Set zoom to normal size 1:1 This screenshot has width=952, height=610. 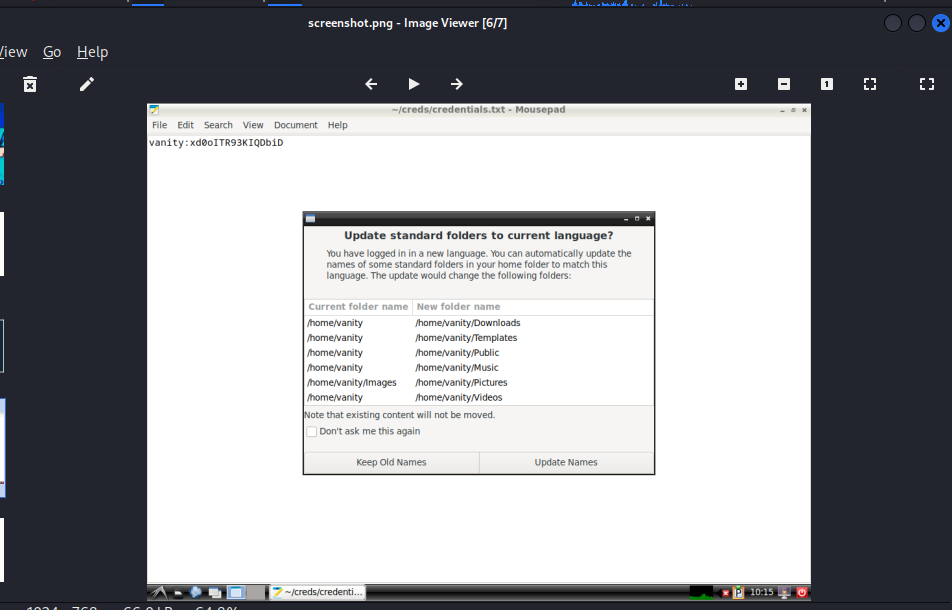(x=827, y=84)
